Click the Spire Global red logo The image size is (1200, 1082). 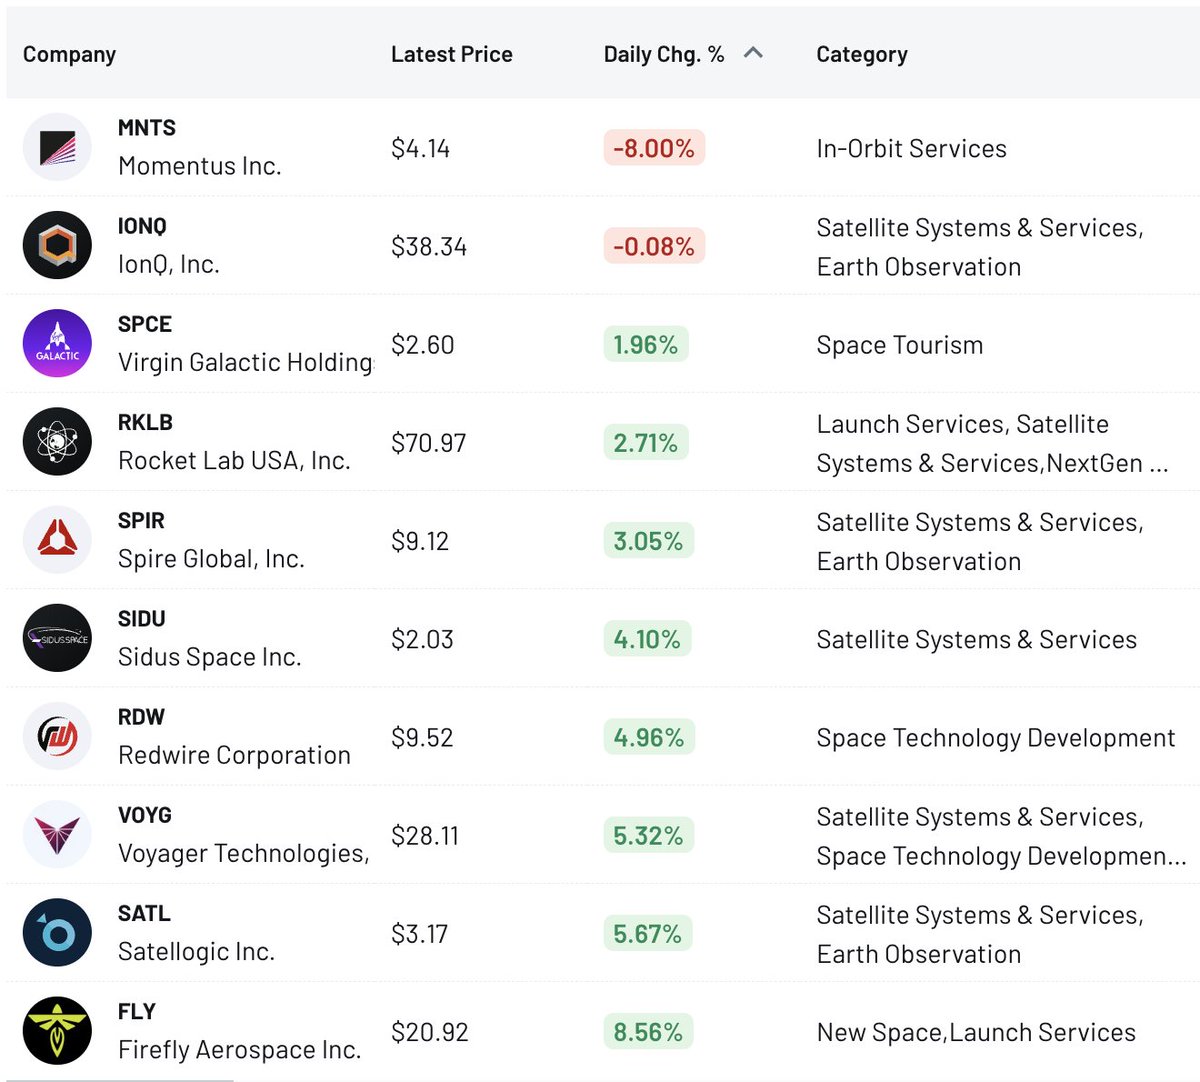57,540
